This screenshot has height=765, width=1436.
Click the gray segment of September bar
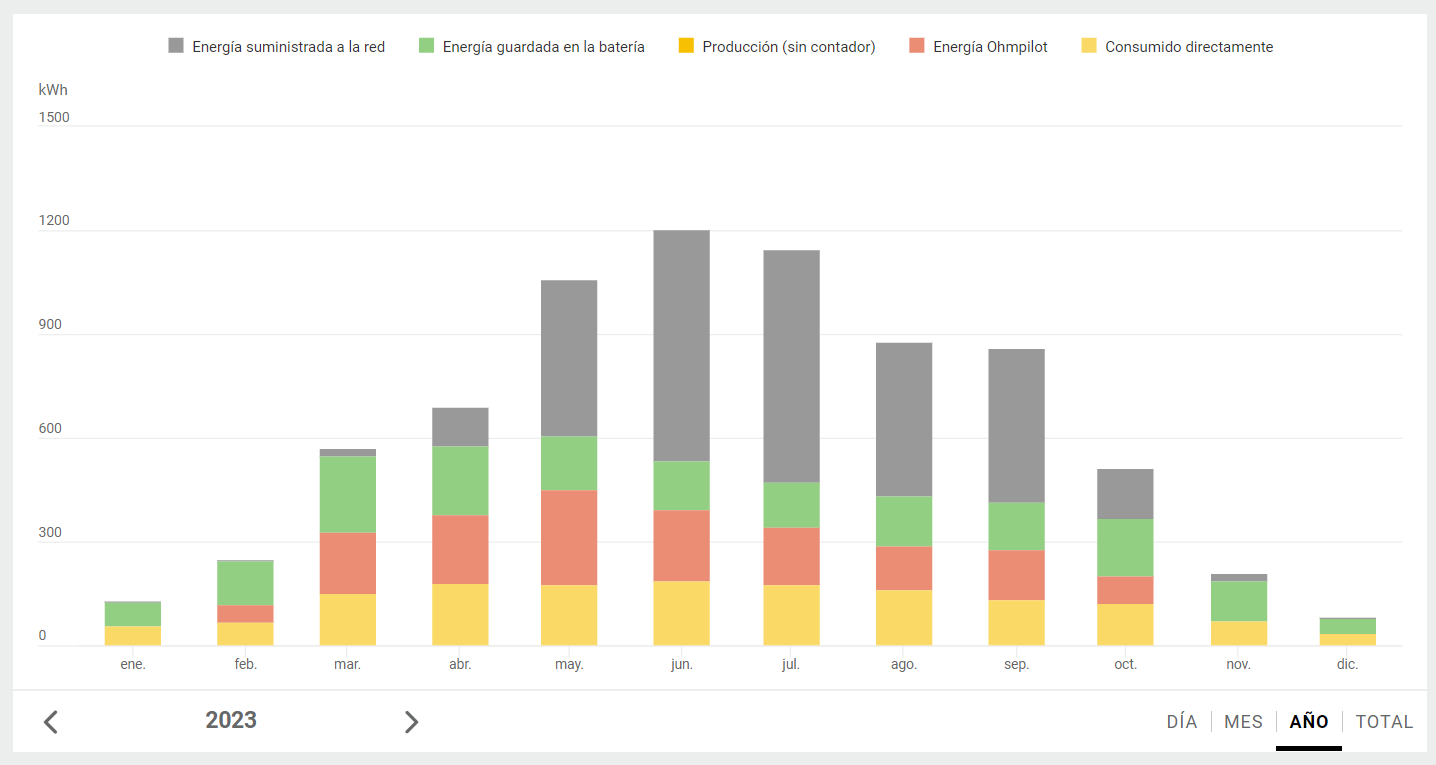(1016, 425)
